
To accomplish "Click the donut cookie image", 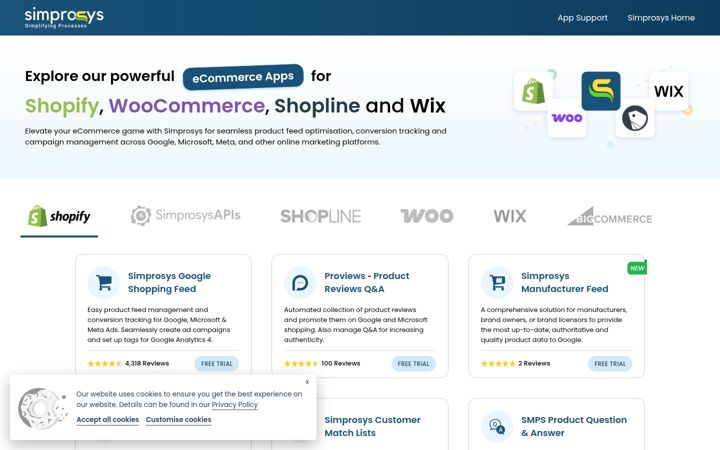I will pyautogui.click(x=42, y=408).
